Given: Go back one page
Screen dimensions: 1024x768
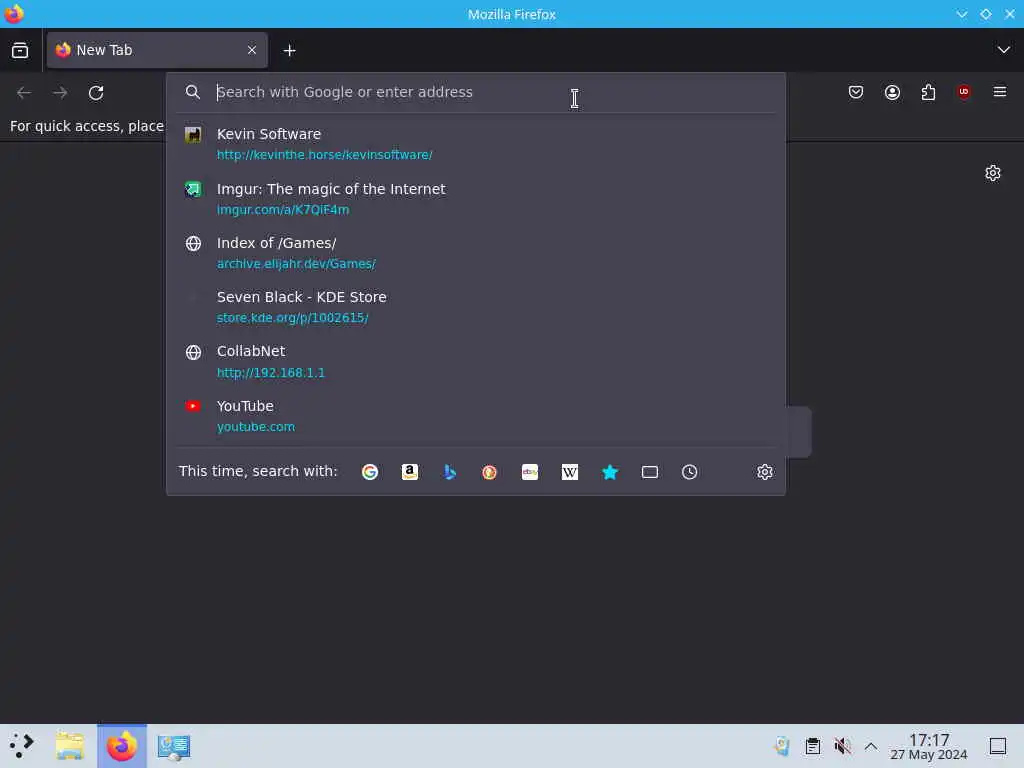Looking at the screenshot, I should [24, 93].
